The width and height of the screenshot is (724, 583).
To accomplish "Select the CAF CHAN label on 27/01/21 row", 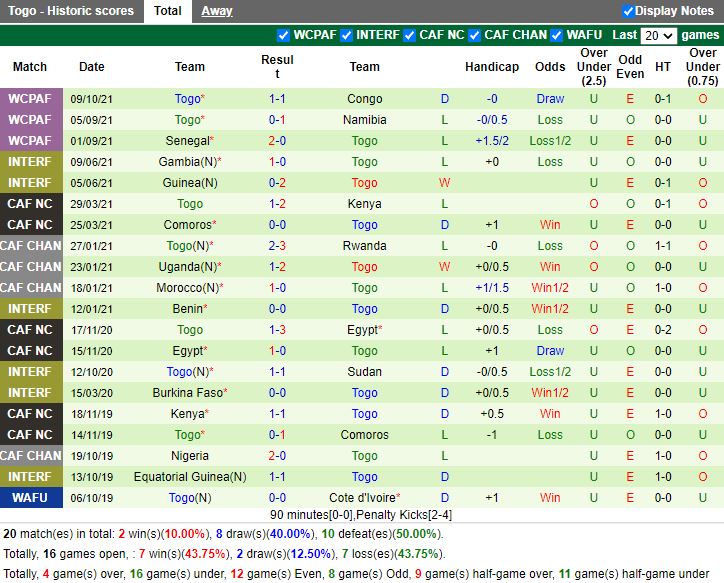I will (x=31, y=246).
